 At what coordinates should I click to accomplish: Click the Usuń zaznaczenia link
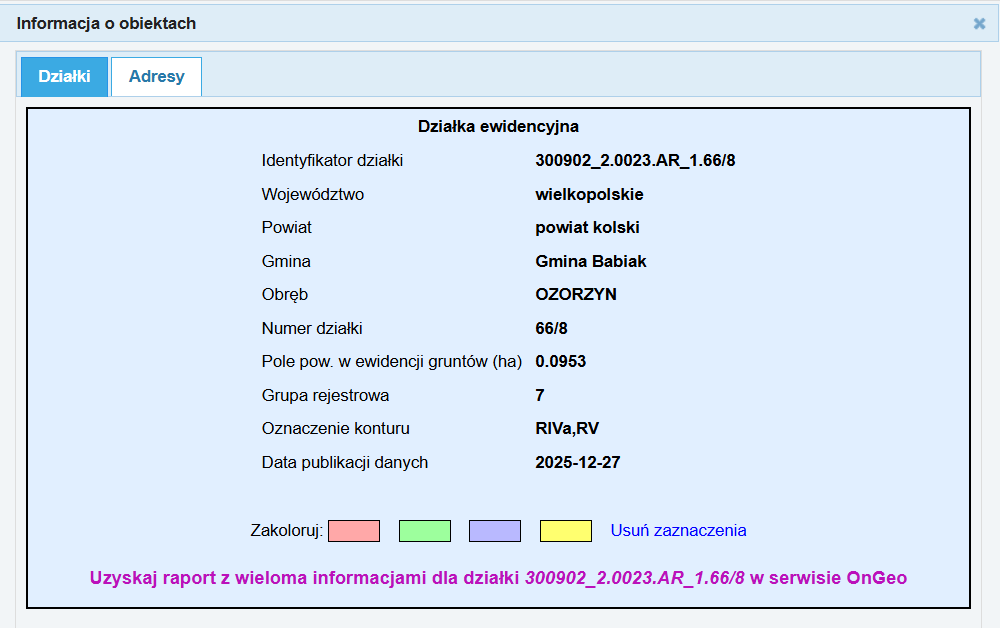point(678,530)
